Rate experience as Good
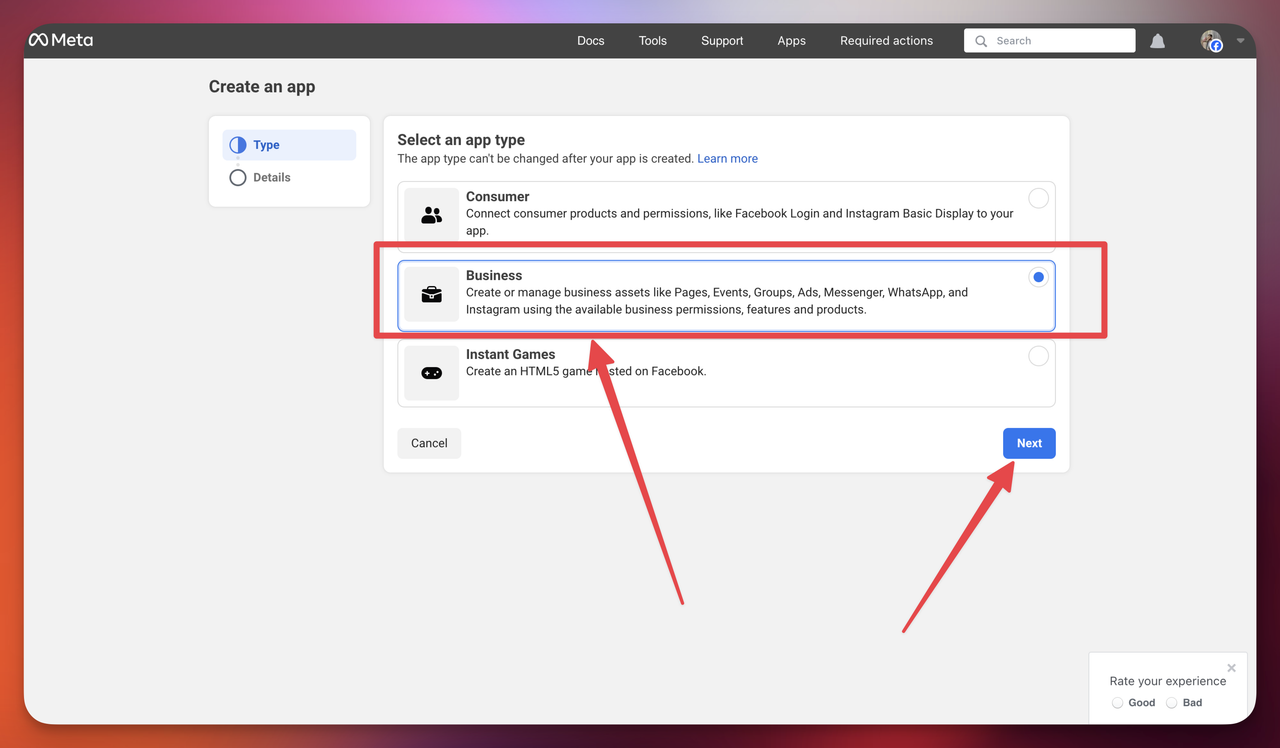 1118,703
